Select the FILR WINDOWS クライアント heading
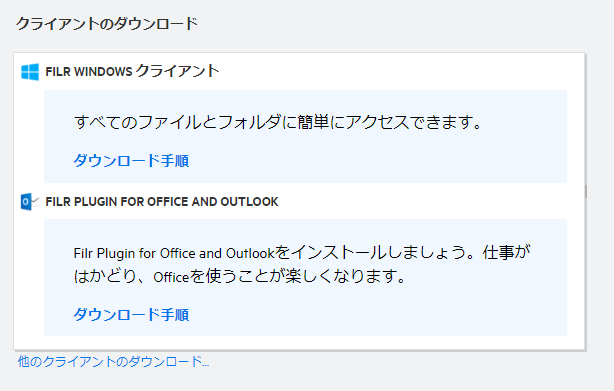 [132, 71]
